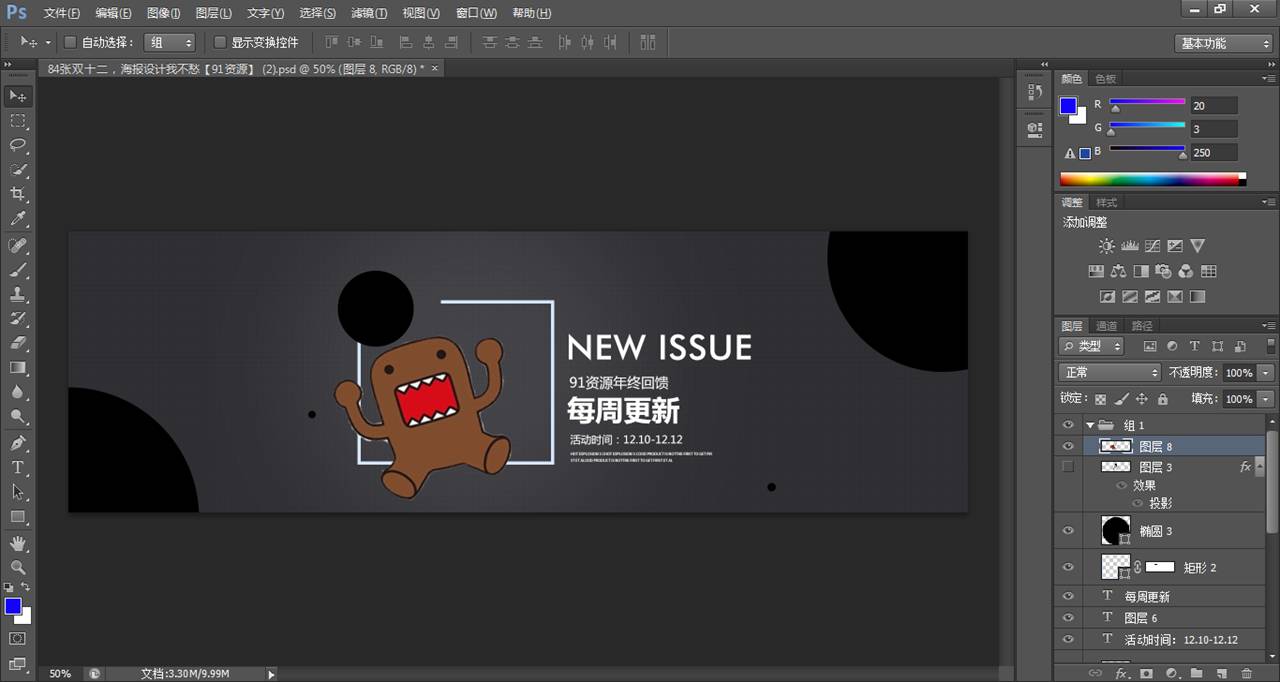Select the Hand tool

click(x=18, y=543)
